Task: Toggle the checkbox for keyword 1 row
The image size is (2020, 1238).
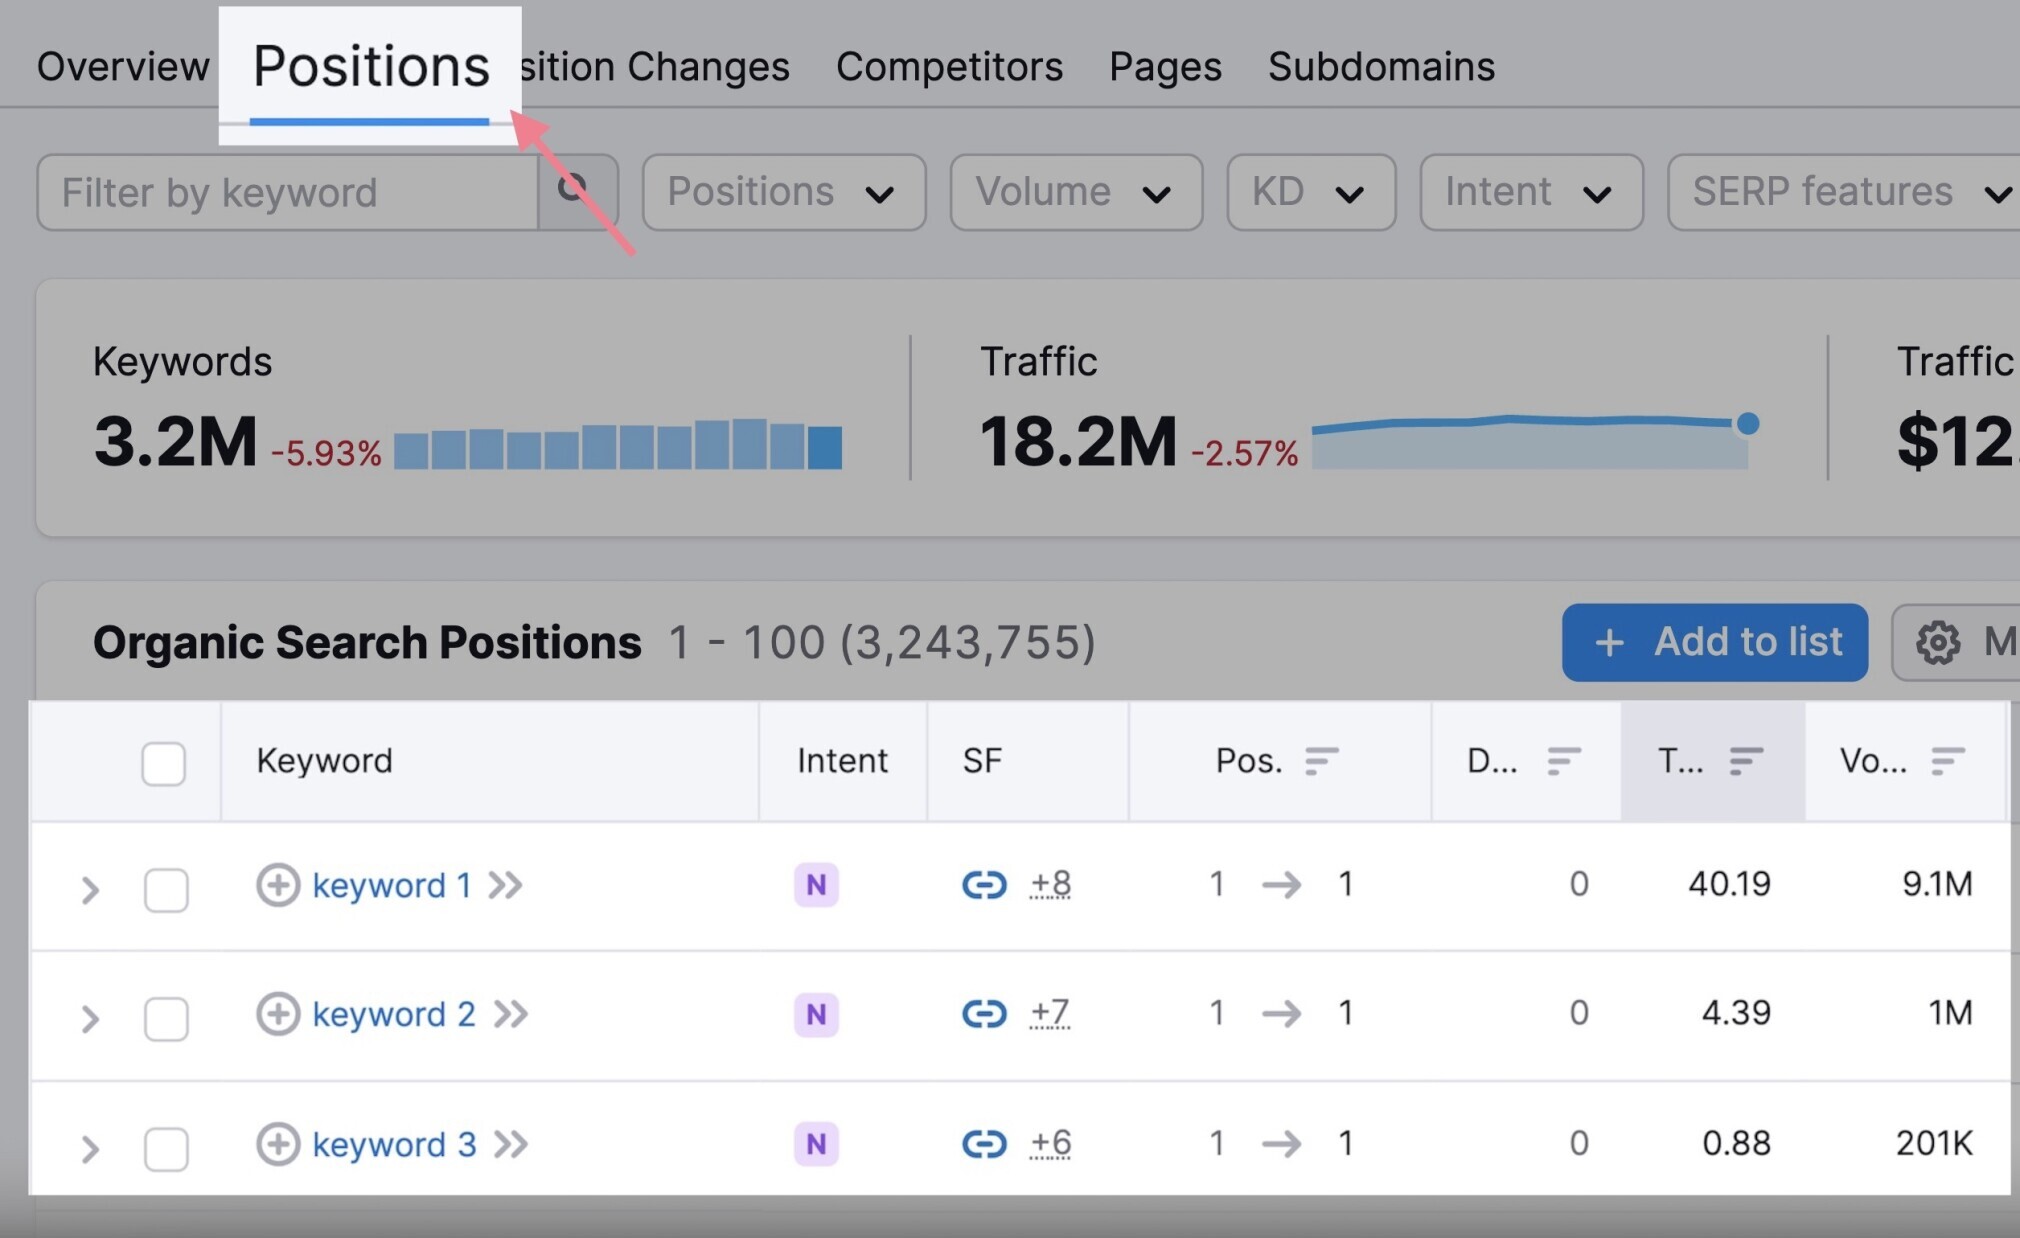Action: pyautogui.click(x=162, y=886)
